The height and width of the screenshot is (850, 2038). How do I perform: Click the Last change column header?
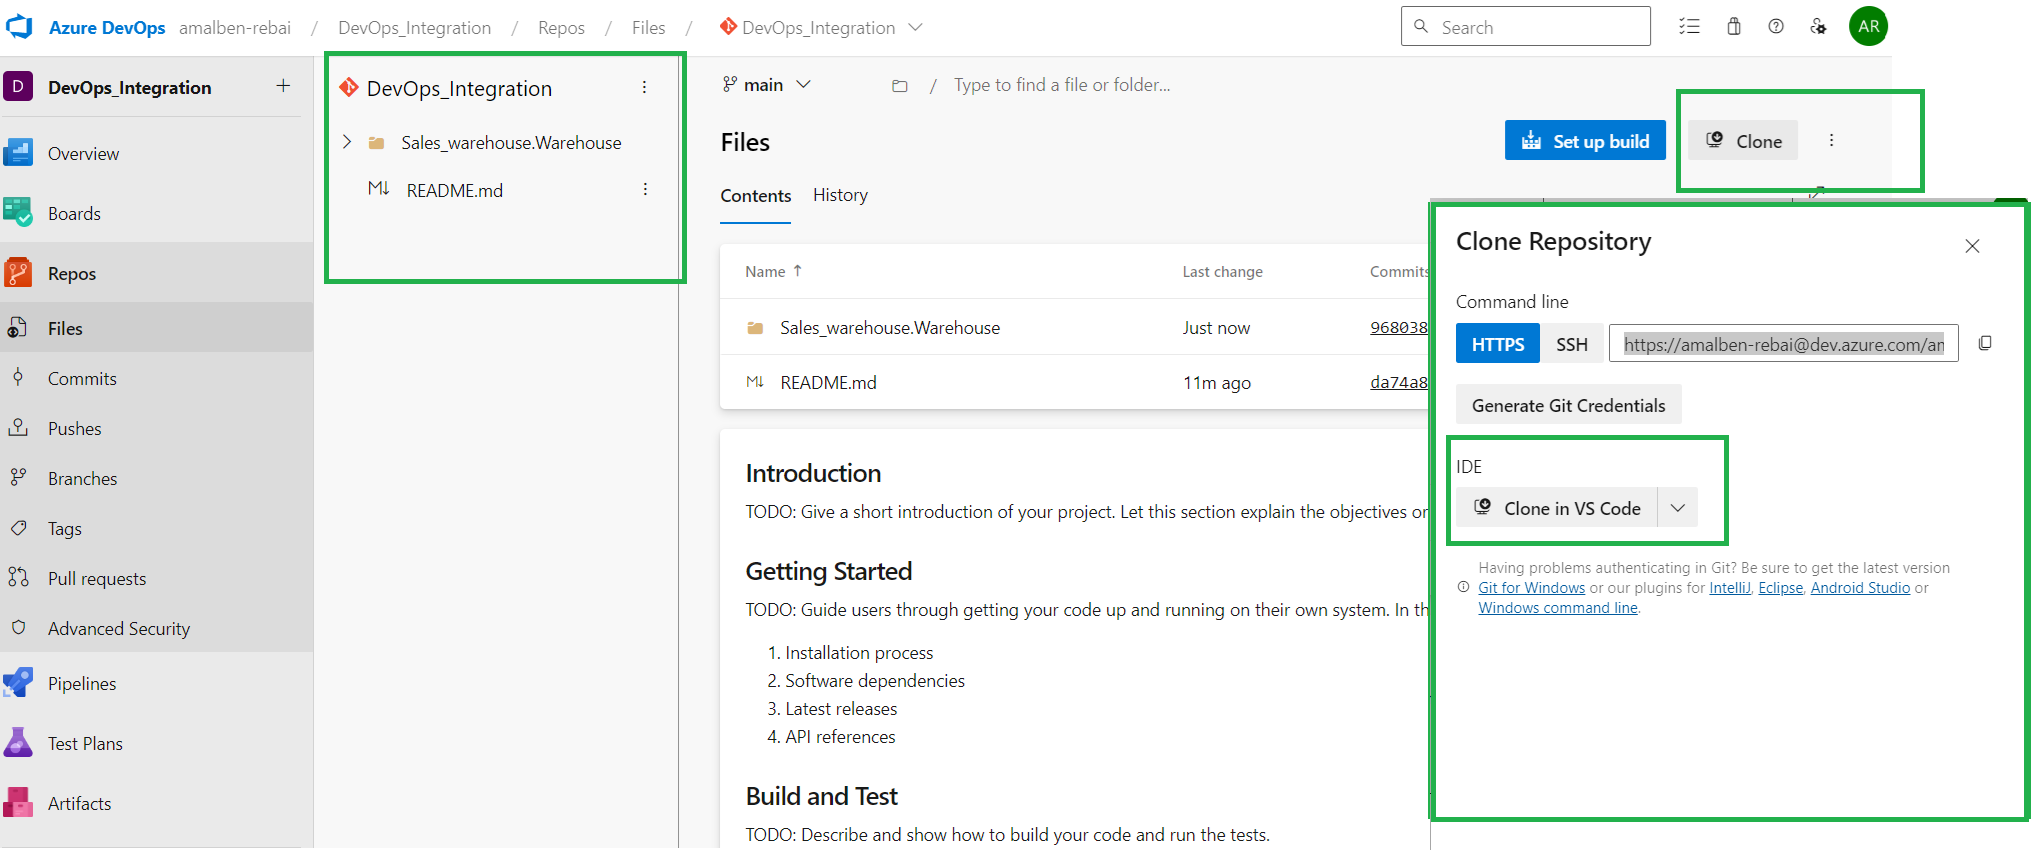click(1222, 272)
